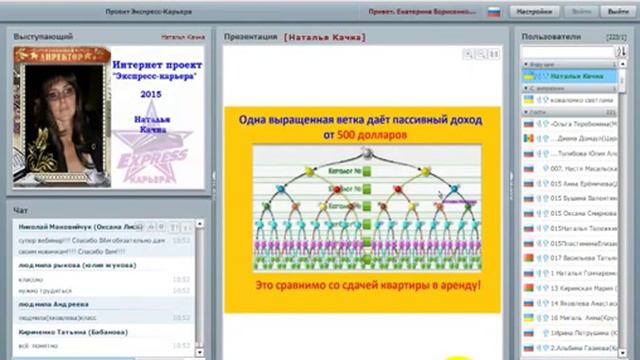Image resolution: width=640 pixels, height=360 pixels.
Task: Click bulb icon beside 1 Наталья Гончаренко
Action: click(x=545, y=273)
